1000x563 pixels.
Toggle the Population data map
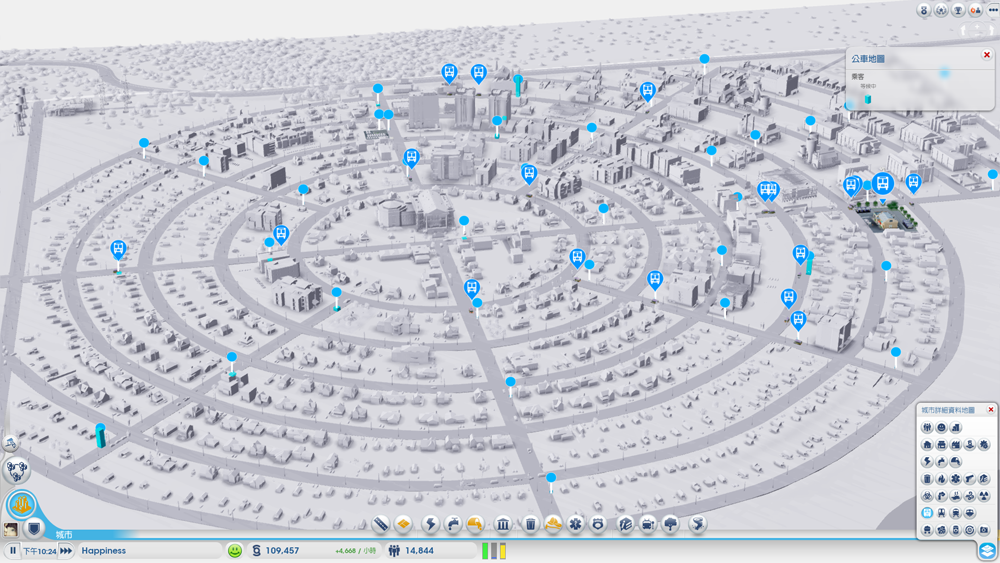[x=927, y=427]
